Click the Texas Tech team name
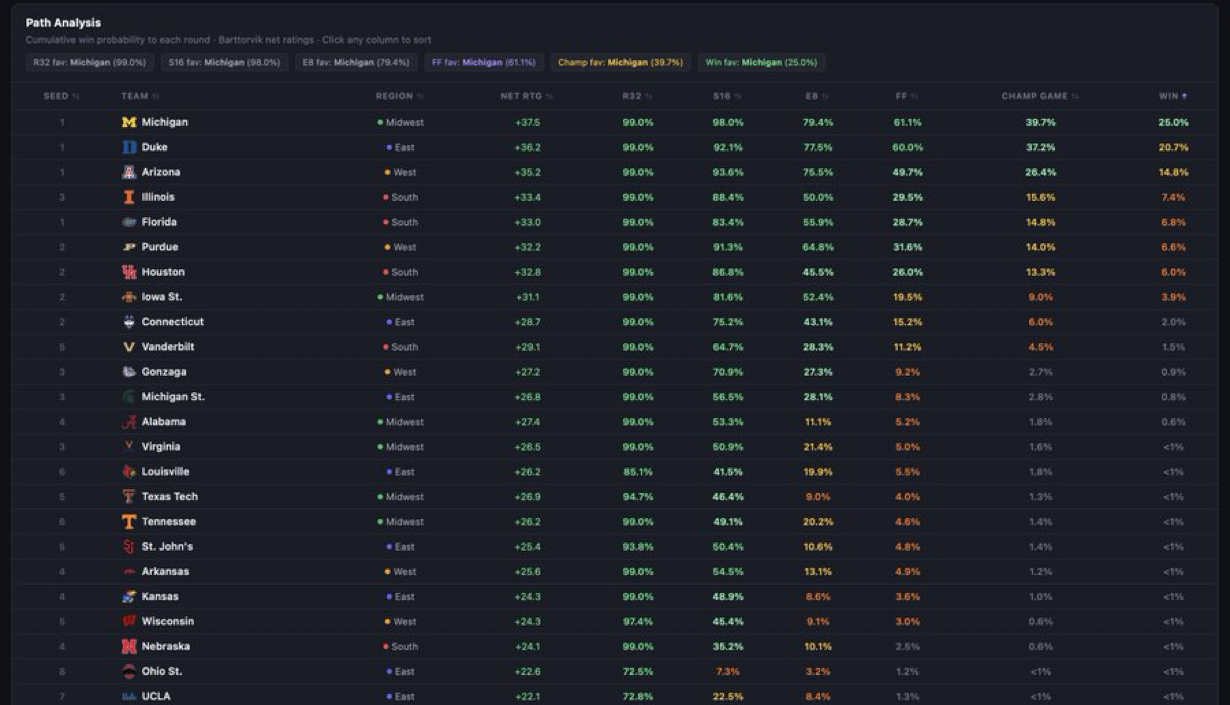The image size is (1230, 705). pos(170,497)
